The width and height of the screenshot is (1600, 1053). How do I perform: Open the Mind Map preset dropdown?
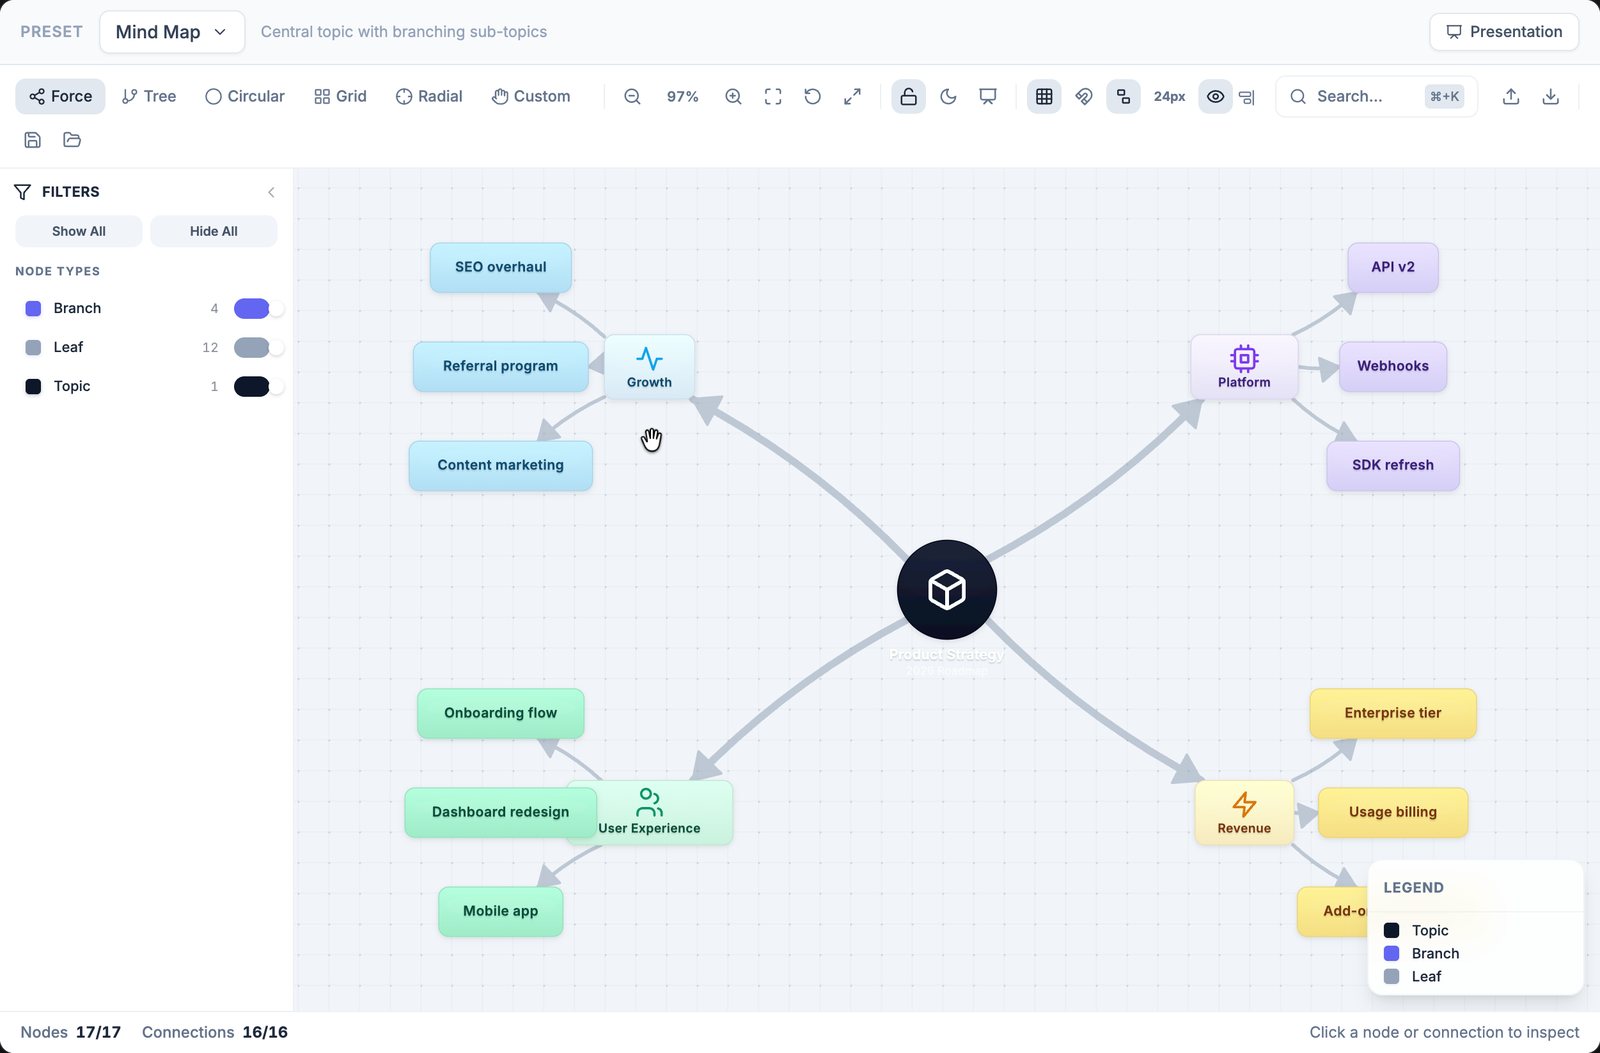tap(172, 32)
